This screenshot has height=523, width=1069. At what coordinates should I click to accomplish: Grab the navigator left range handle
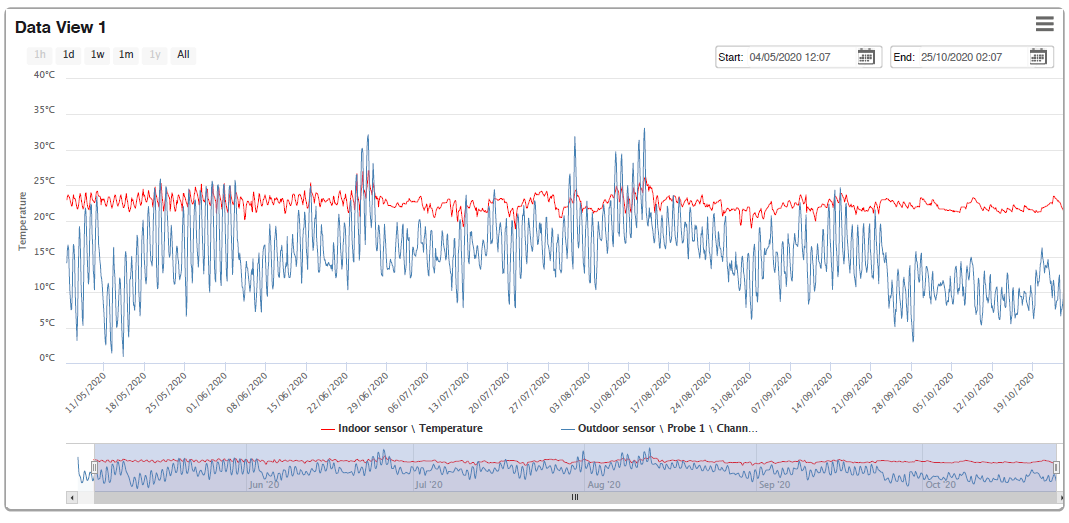[94, 467]
